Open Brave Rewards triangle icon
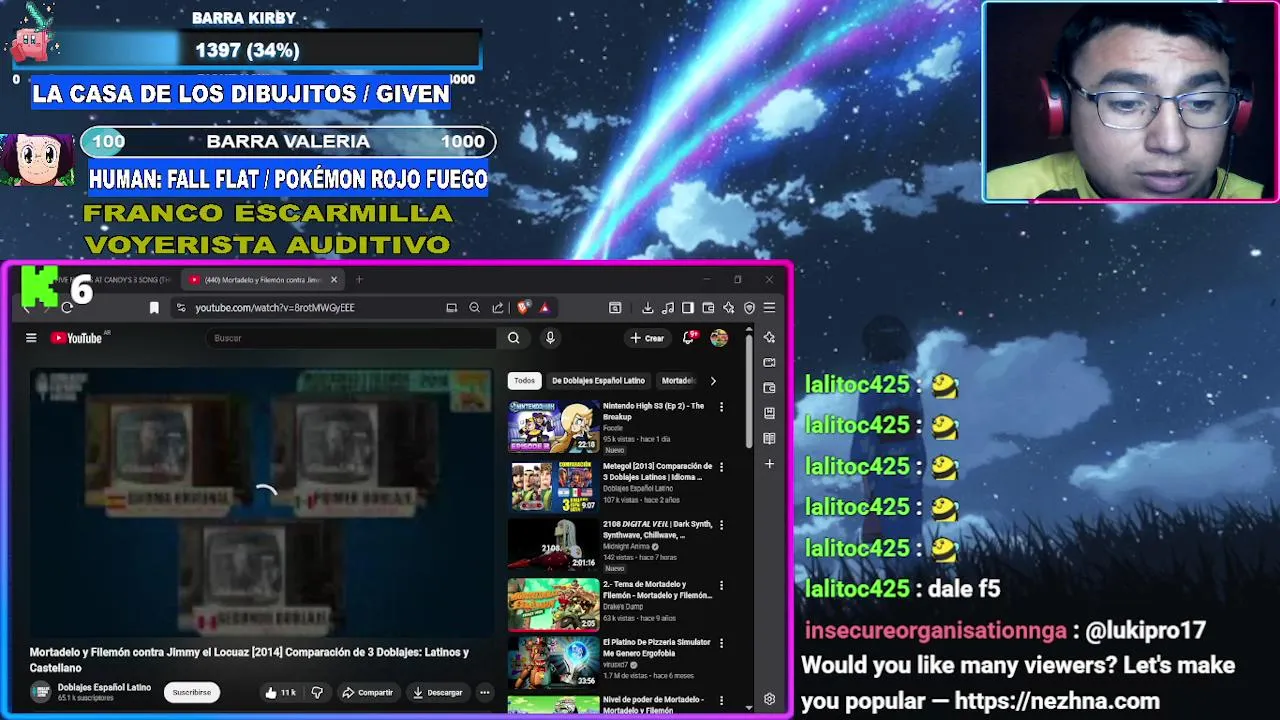Viewport: 1280px width, 720px height. 544,308
